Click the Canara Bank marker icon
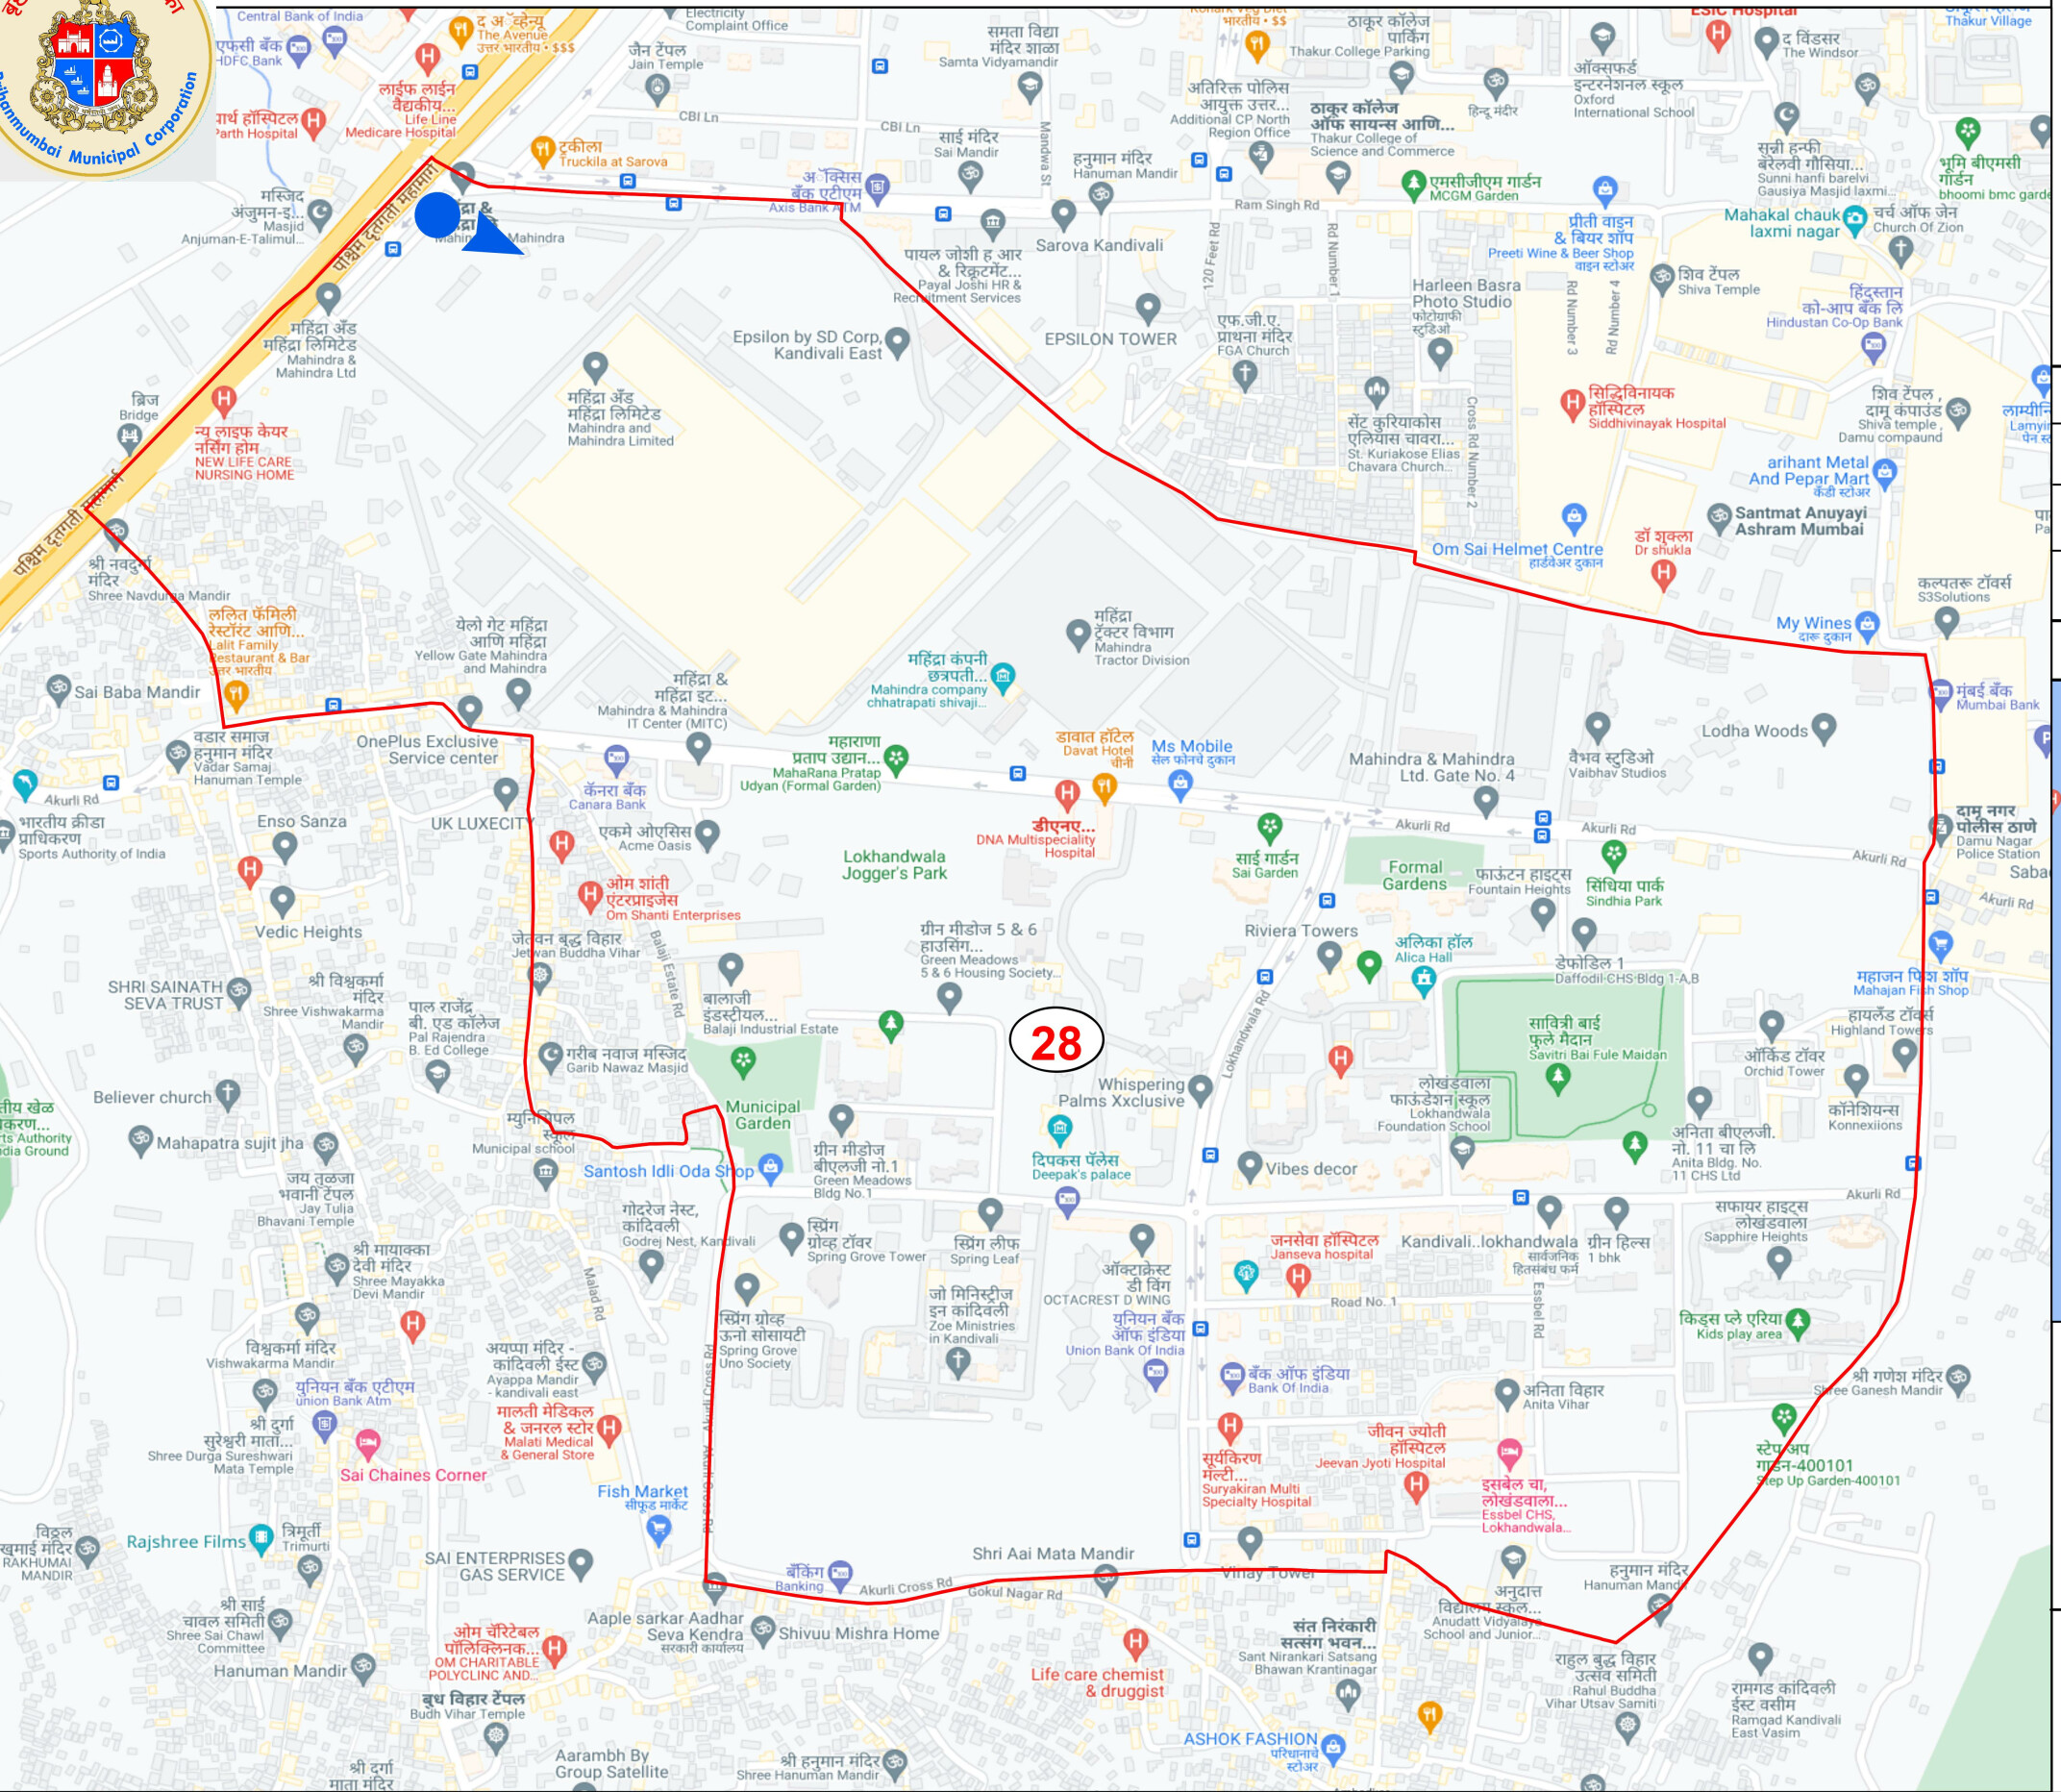2061x1792 pixels. (x=617, y=758)
